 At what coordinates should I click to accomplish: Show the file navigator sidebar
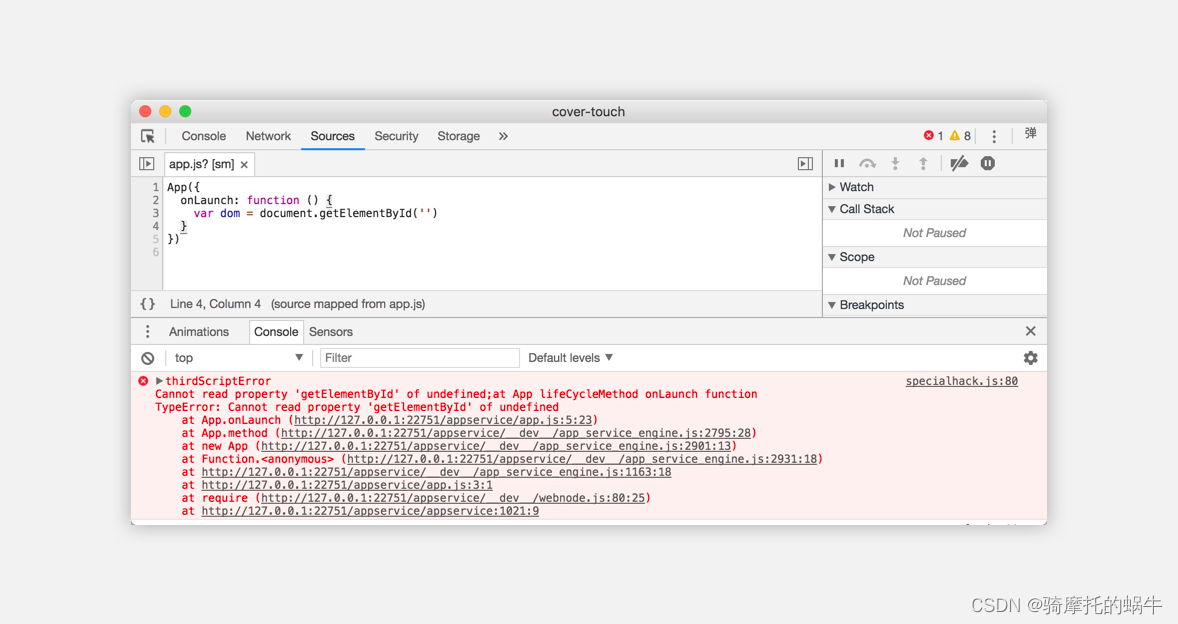coord(147,164)
